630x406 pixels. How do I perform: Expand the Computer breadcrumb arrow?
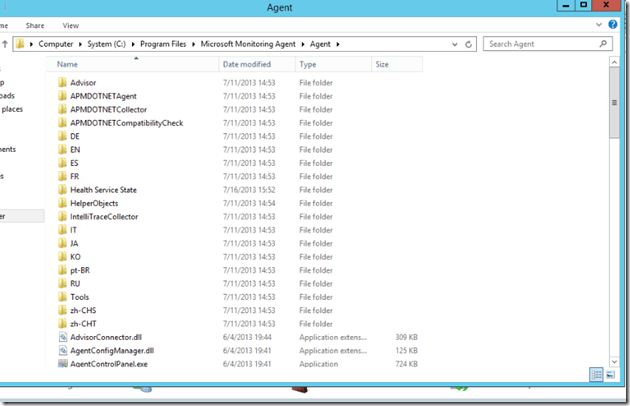[75, 44]
